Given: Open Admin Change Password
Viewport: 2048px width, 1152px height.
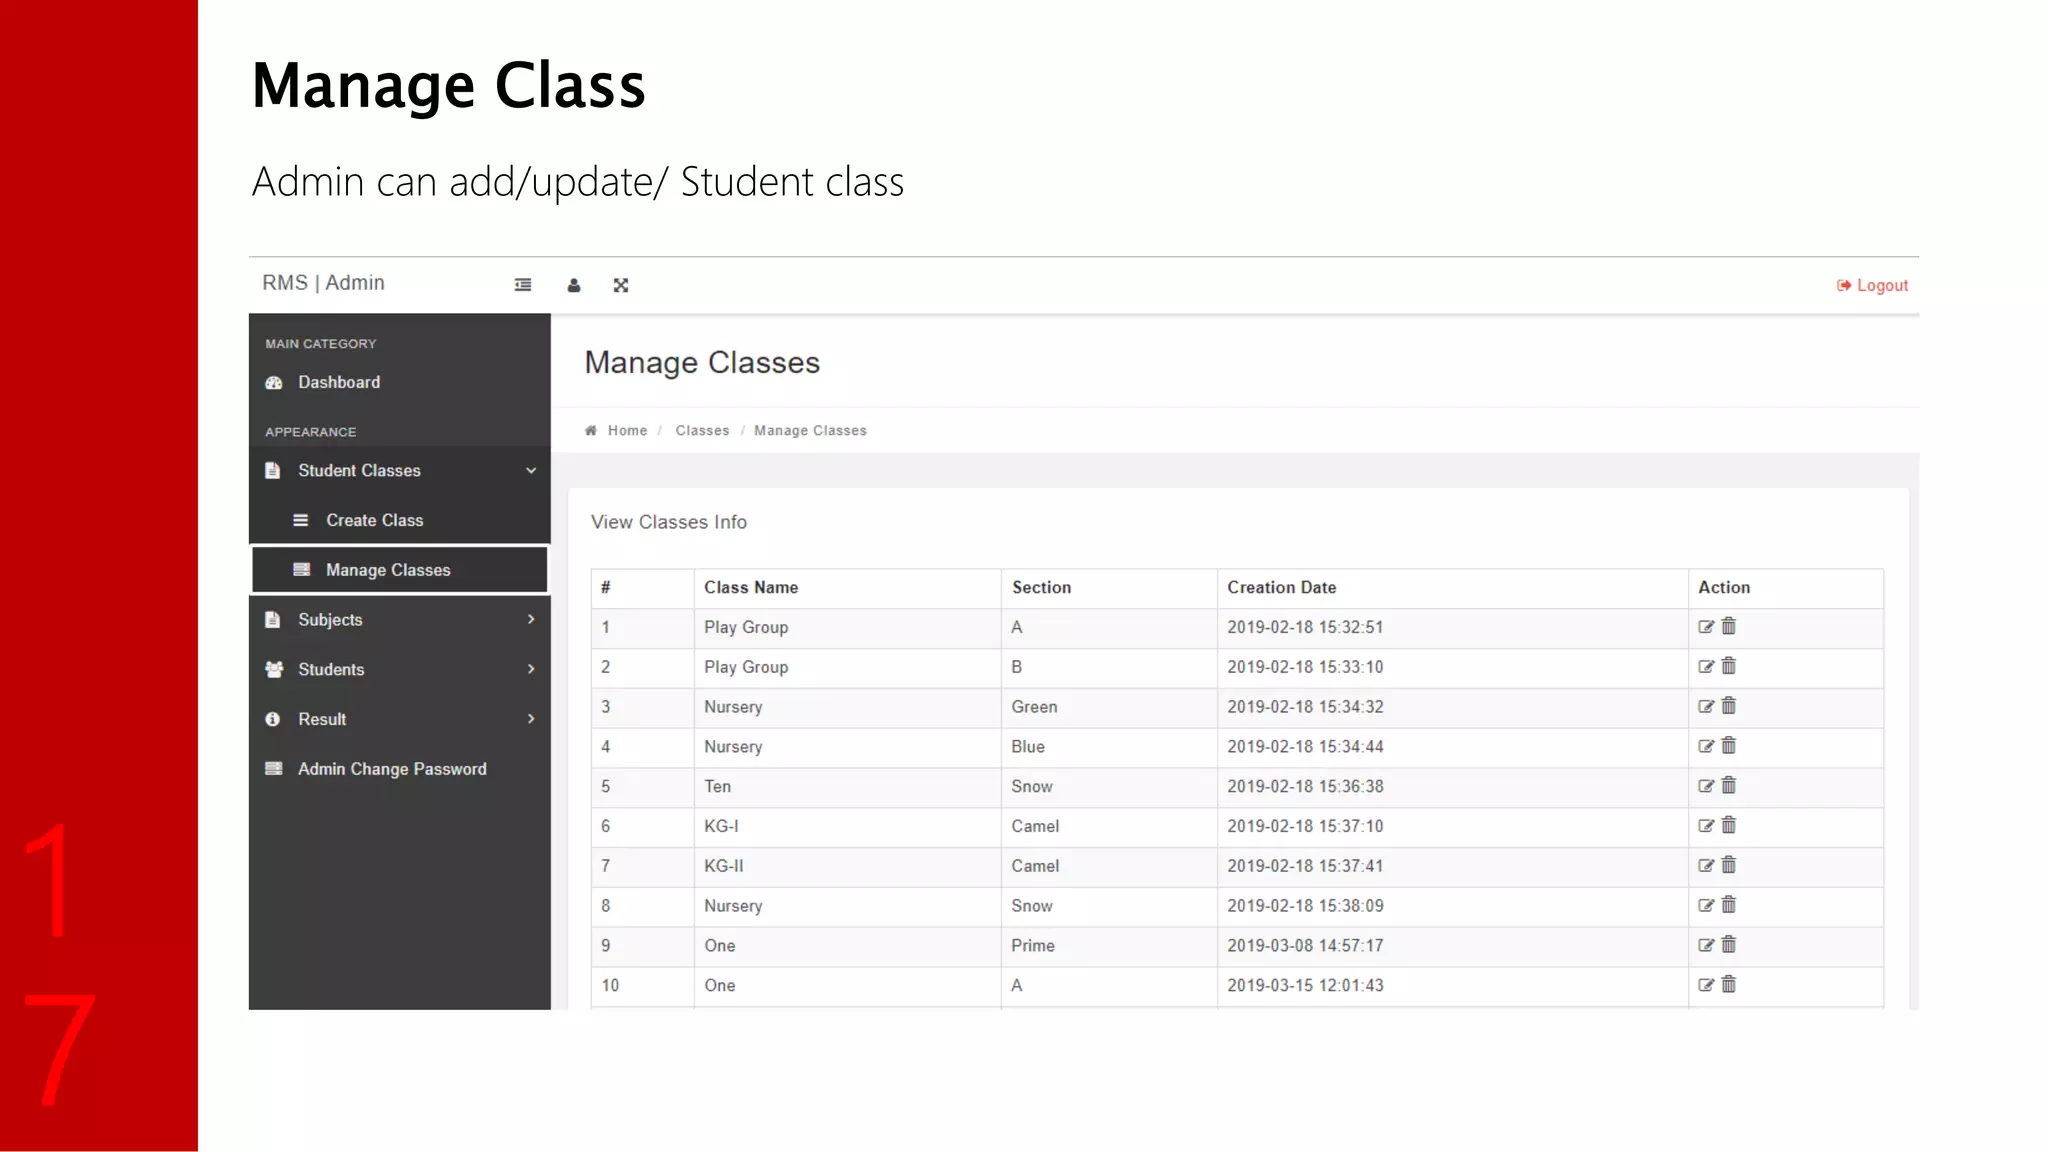Looking at the screenshot, I should click(x=391, y=769).
